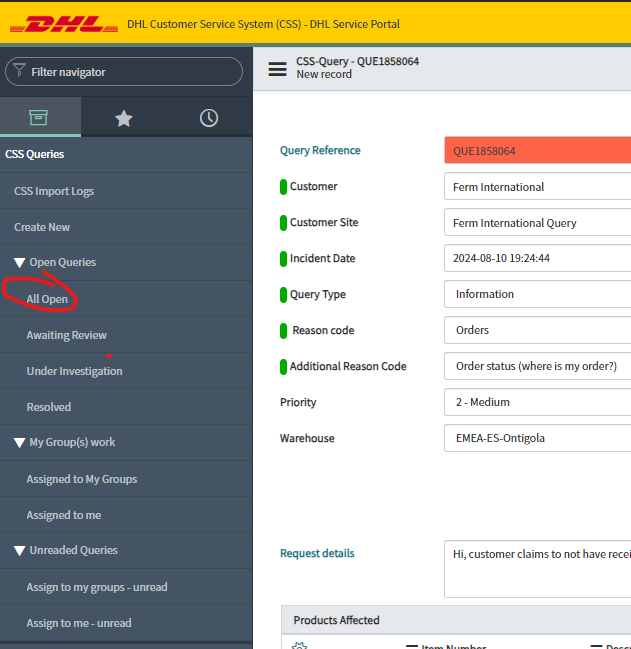Click the Request details label link

click(317, 553)
